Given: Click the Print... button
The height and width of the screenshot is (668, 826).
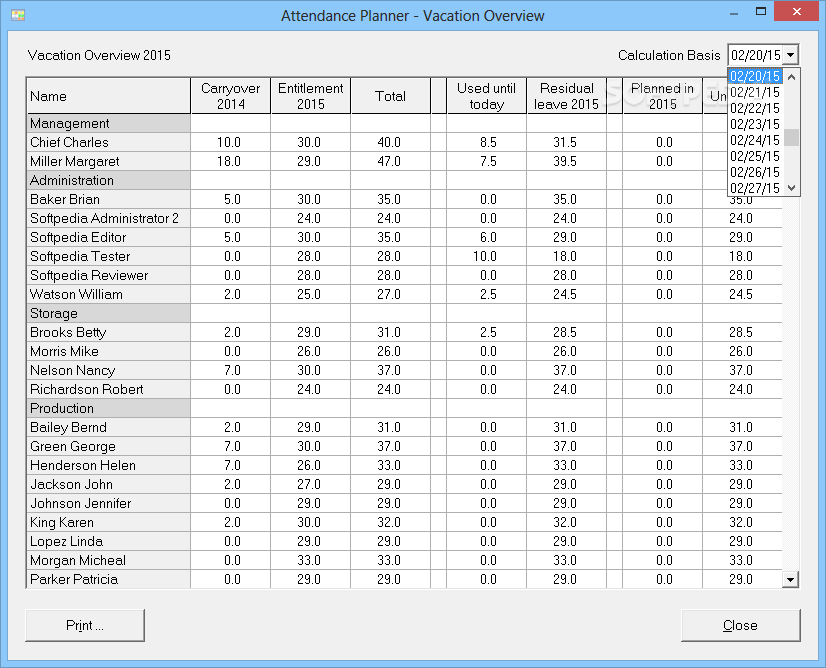Looking at the screenshot, I should click(x=85, y=625).
